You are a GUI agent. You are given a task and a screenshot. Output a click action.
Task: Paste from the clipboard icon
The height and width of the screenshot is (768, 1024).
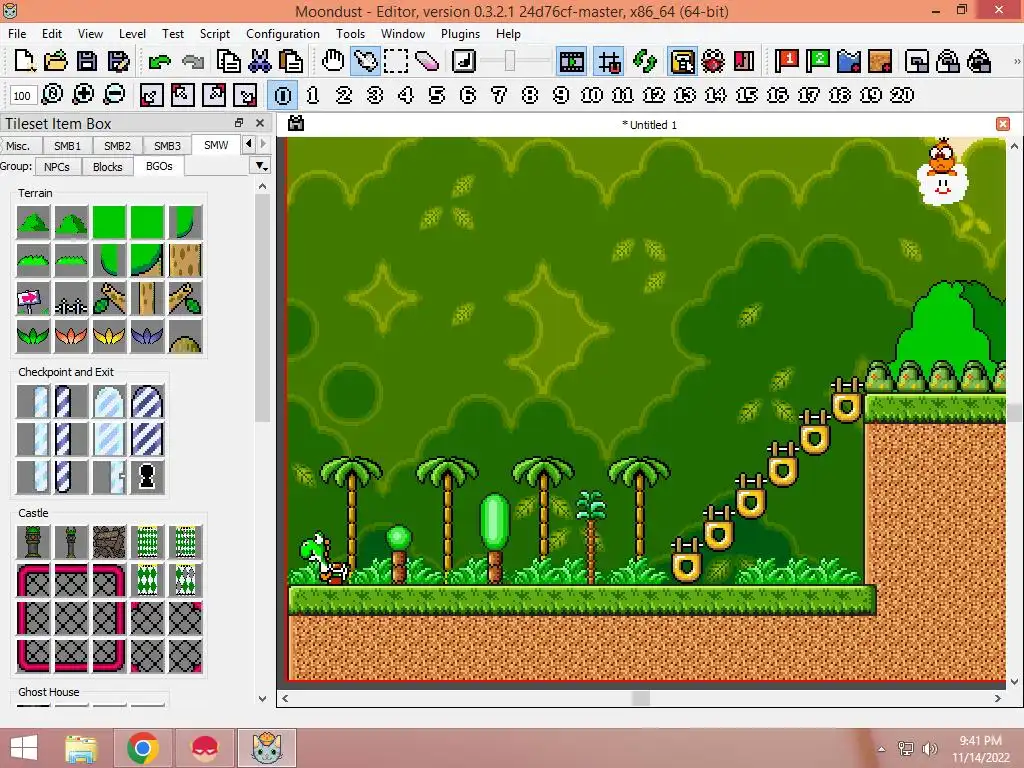click(291, 61)
